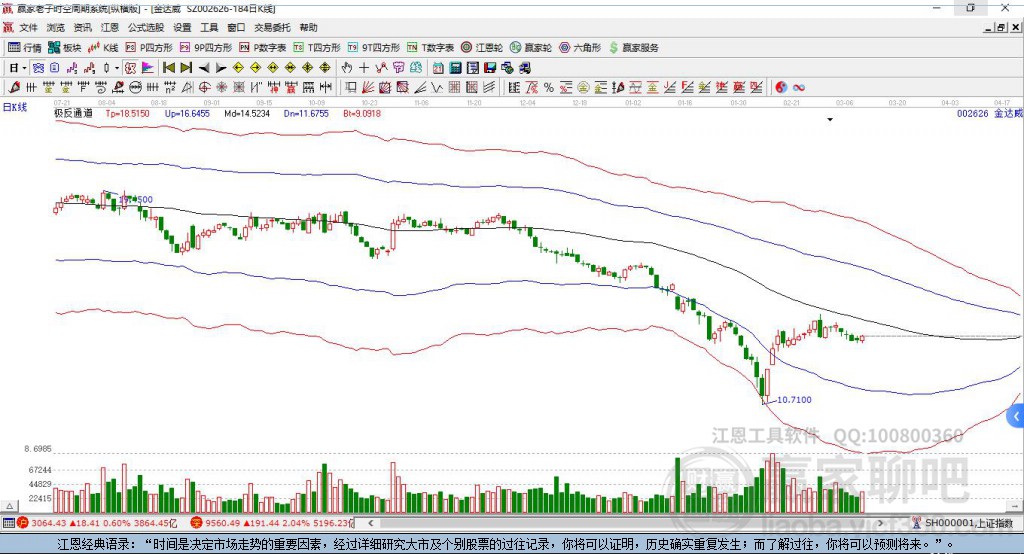Click SH000001 上证指数 in status bar

[x=968, y=523]
